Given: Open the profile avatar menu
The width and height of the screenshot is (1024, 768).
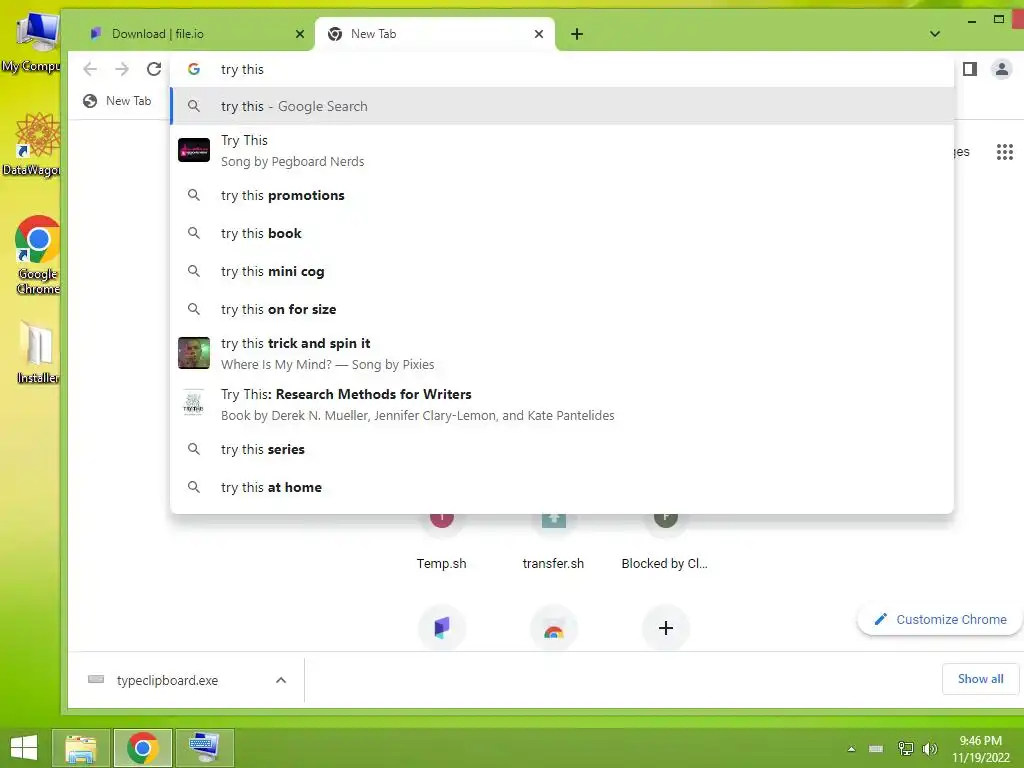Looking at the screenshot, I should (1001, 69).
